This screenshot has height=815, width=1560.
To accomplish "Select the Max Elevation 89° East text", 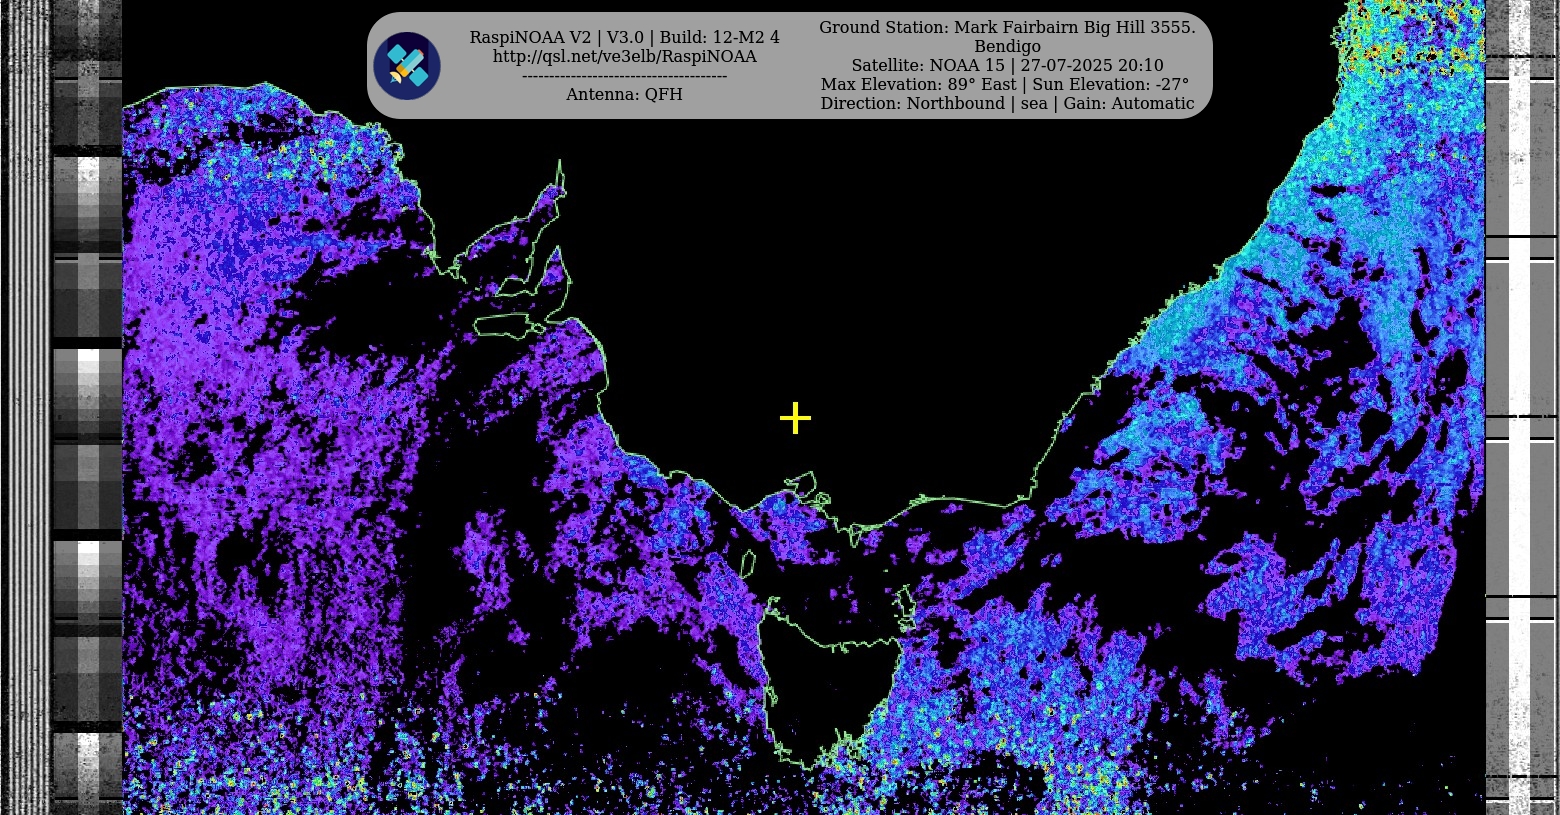I will pos(918,84).
